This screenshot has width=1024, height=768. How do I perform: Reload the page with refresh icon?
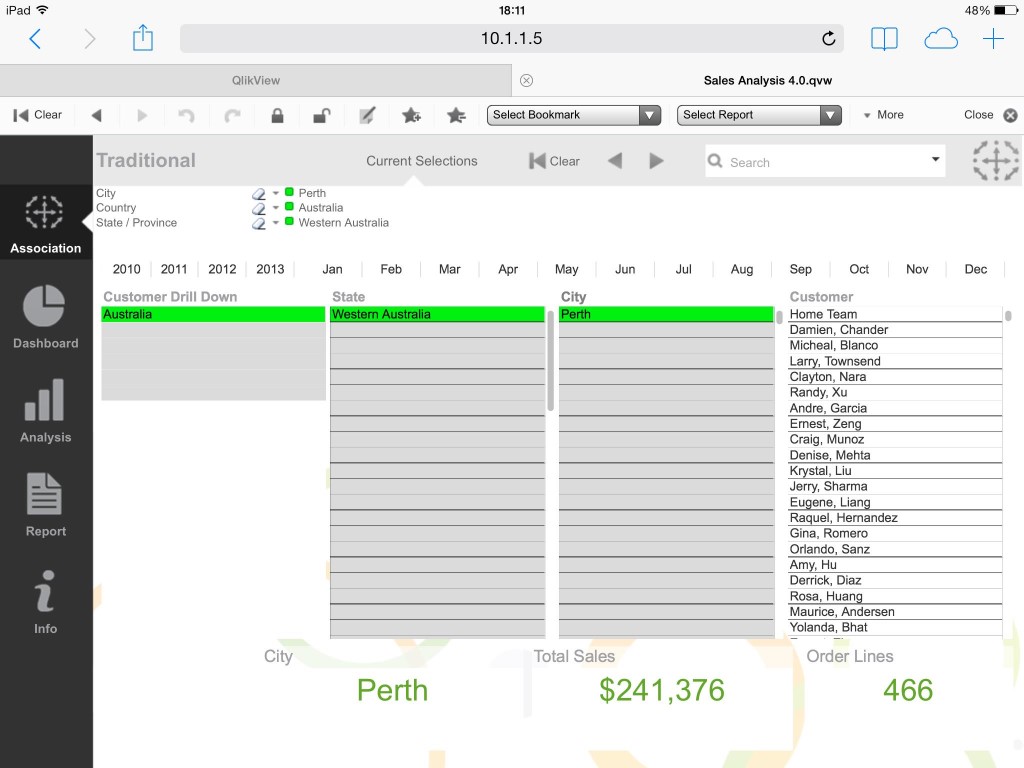coord(828,39)
